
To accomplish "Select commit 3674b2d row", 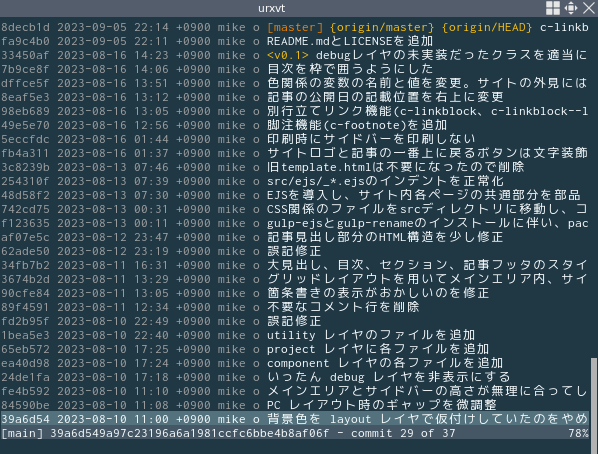I will (294, 279).
